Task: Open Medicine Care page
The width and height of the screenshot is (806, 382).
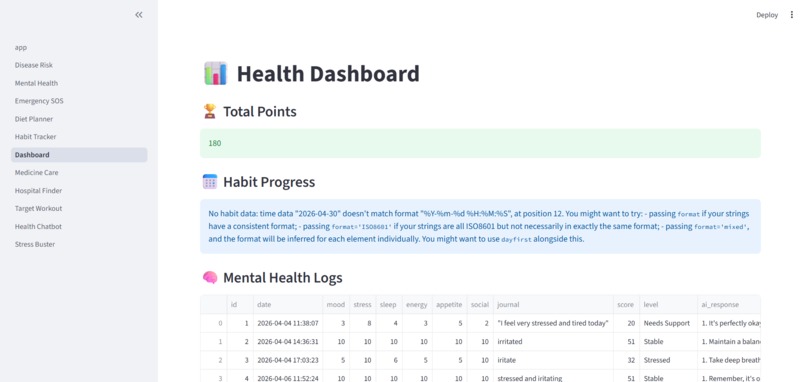Action: [x=79, y=173]
